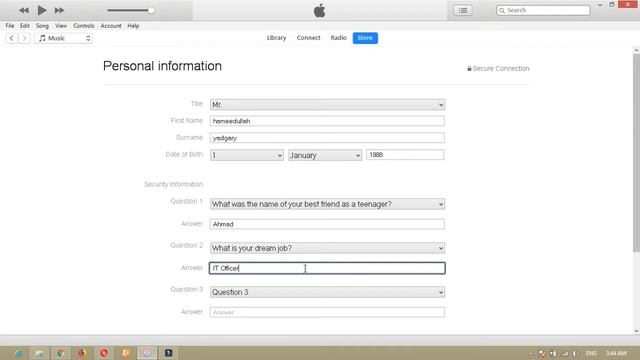Image resolution: width=640 pixels, height=360 pixels.
Task: Open the Question 3 dropdown
Action: pyautogui.click(x=327, y=292)
